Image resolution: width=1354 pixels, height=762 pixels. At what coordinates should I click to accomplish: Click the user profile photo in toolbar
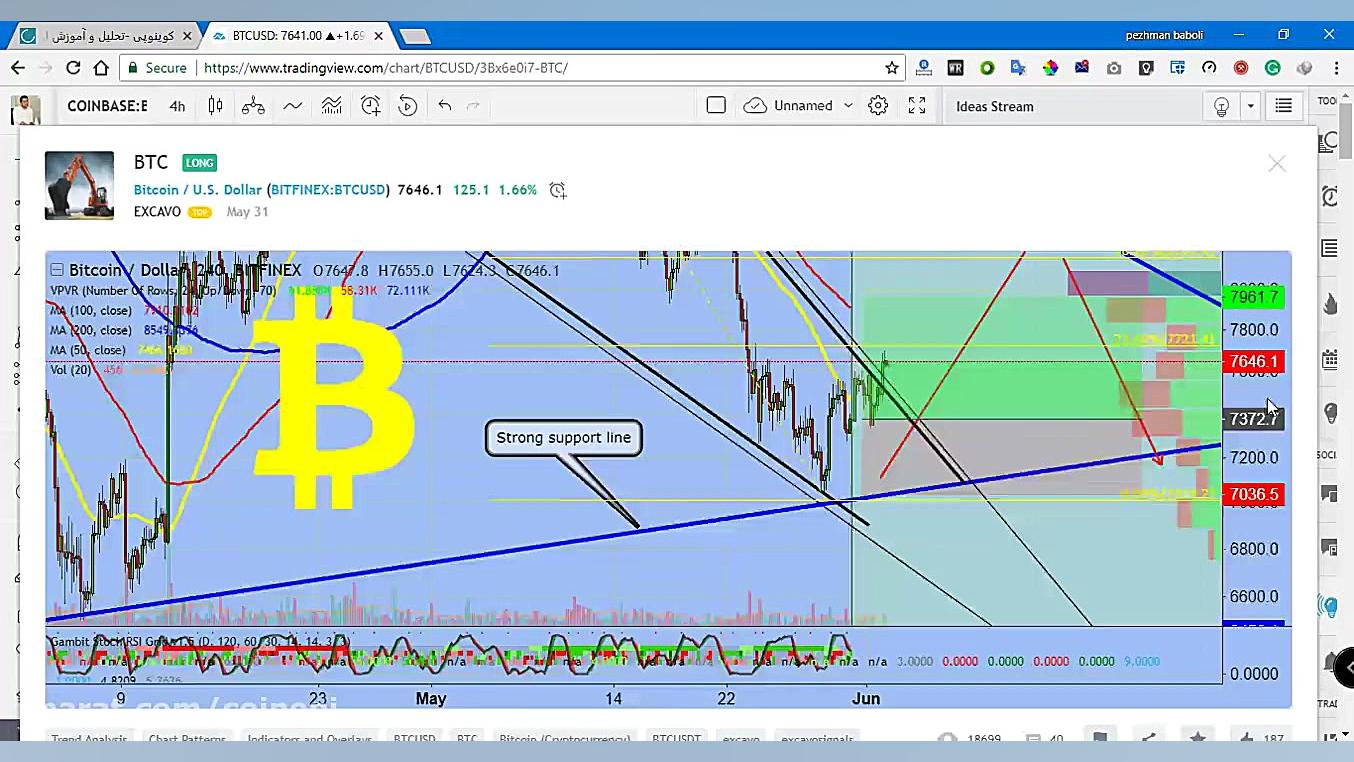point(26,109)
